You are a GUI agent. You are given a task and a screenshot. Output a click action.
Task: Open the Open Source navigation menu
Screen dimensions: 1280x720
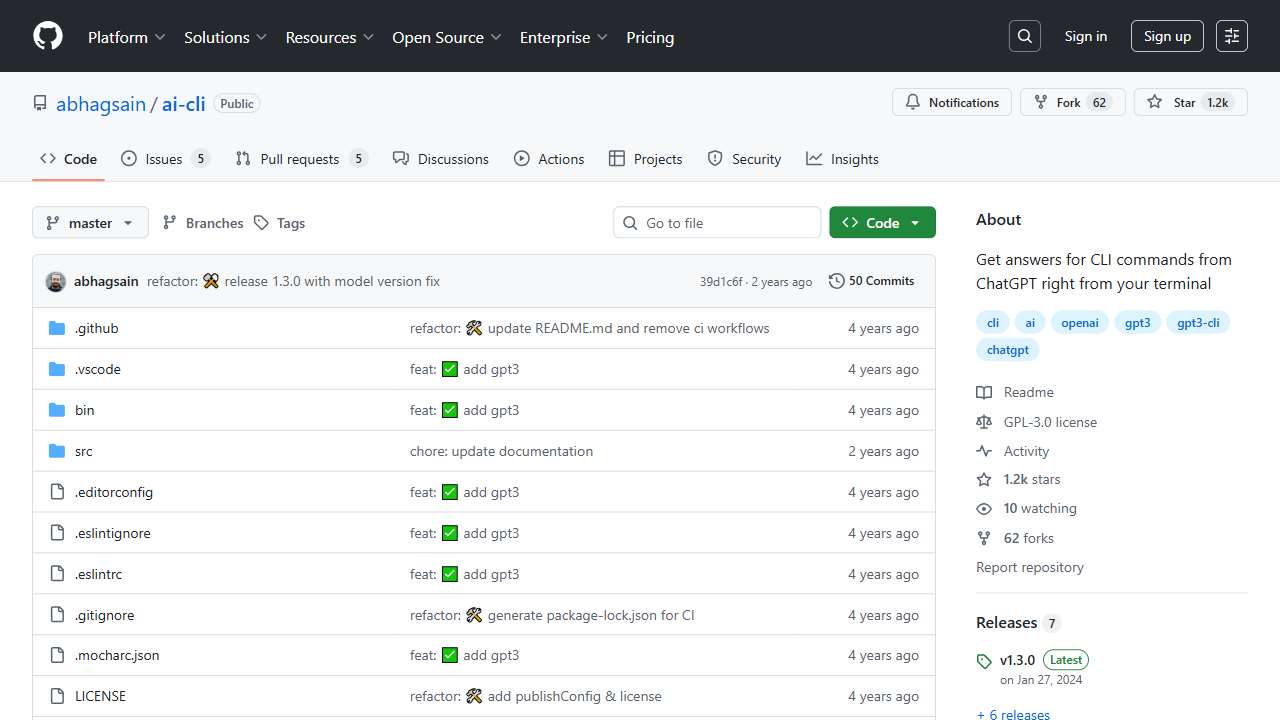pos(446,37)
